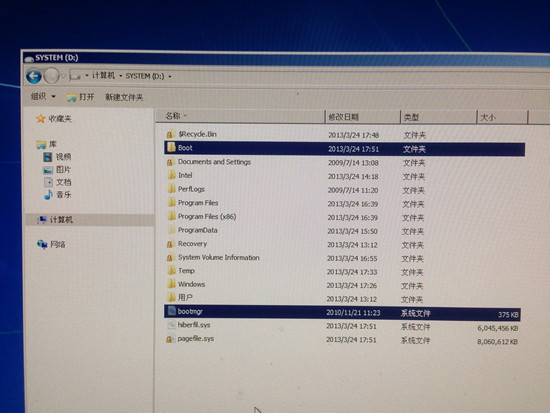The height and width of the screenshot is (413, 550).
Task: Select System Volume Information folder icon
Action: tap(170, 258)
